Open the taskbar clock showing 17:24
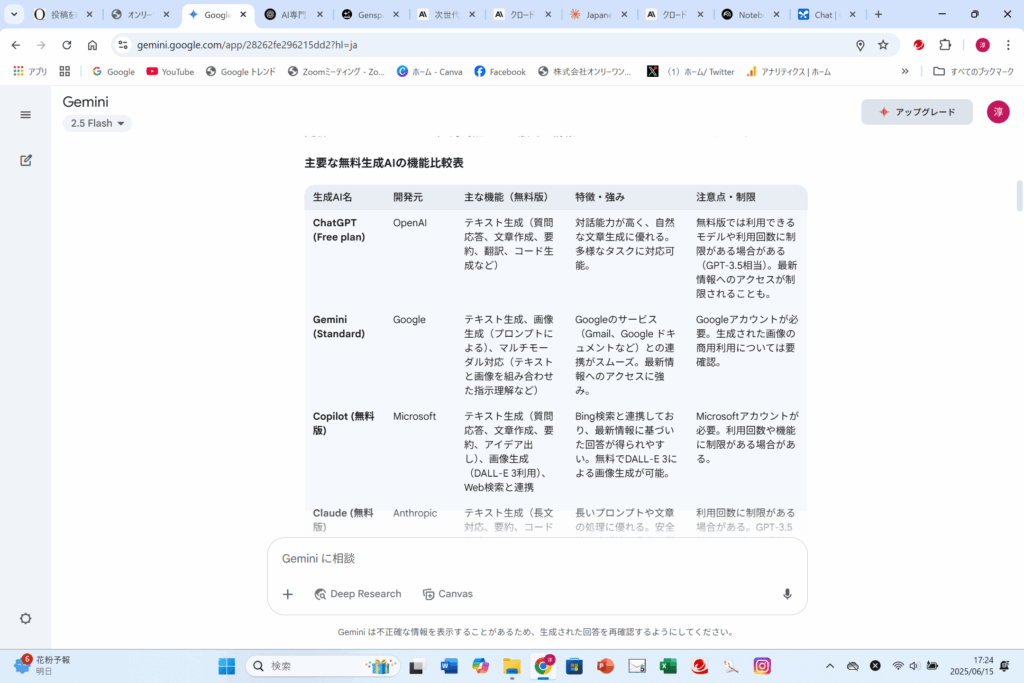 (x=972, y=665)
